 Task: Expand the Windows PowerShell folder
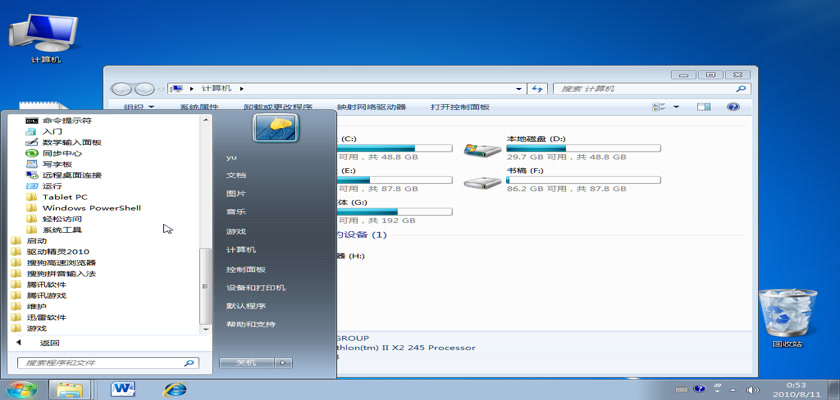(x=91, y=208)
